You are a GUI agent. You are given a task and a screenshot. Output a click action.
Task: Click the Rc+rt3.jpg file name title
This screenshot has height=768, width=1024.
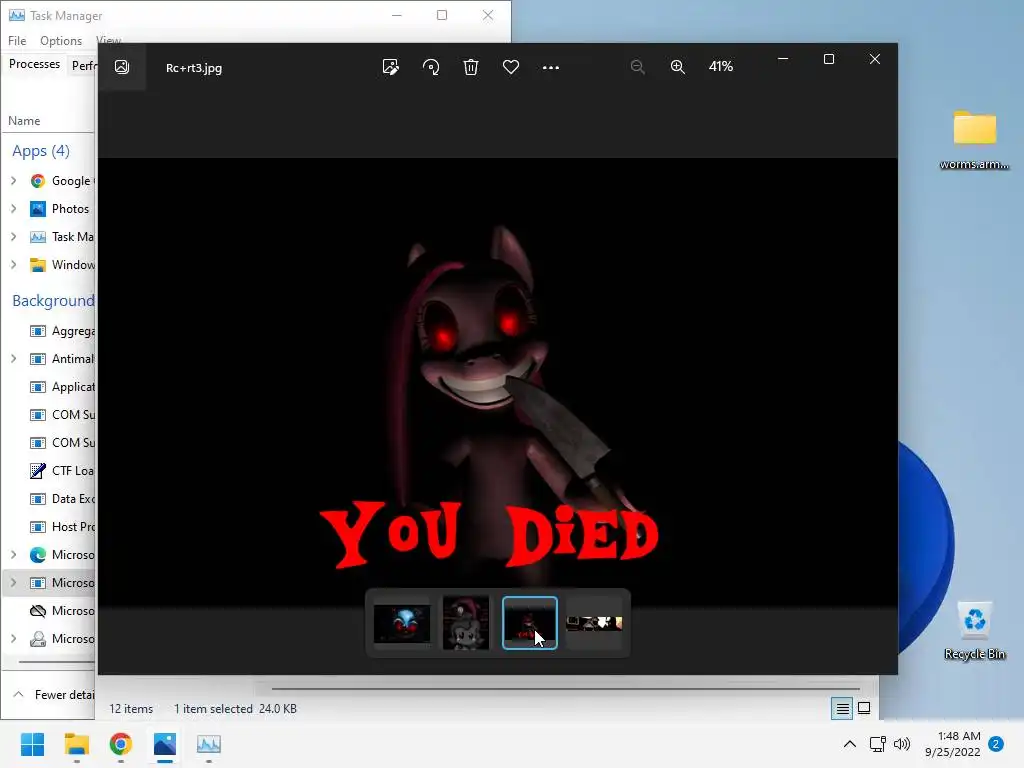194,68
